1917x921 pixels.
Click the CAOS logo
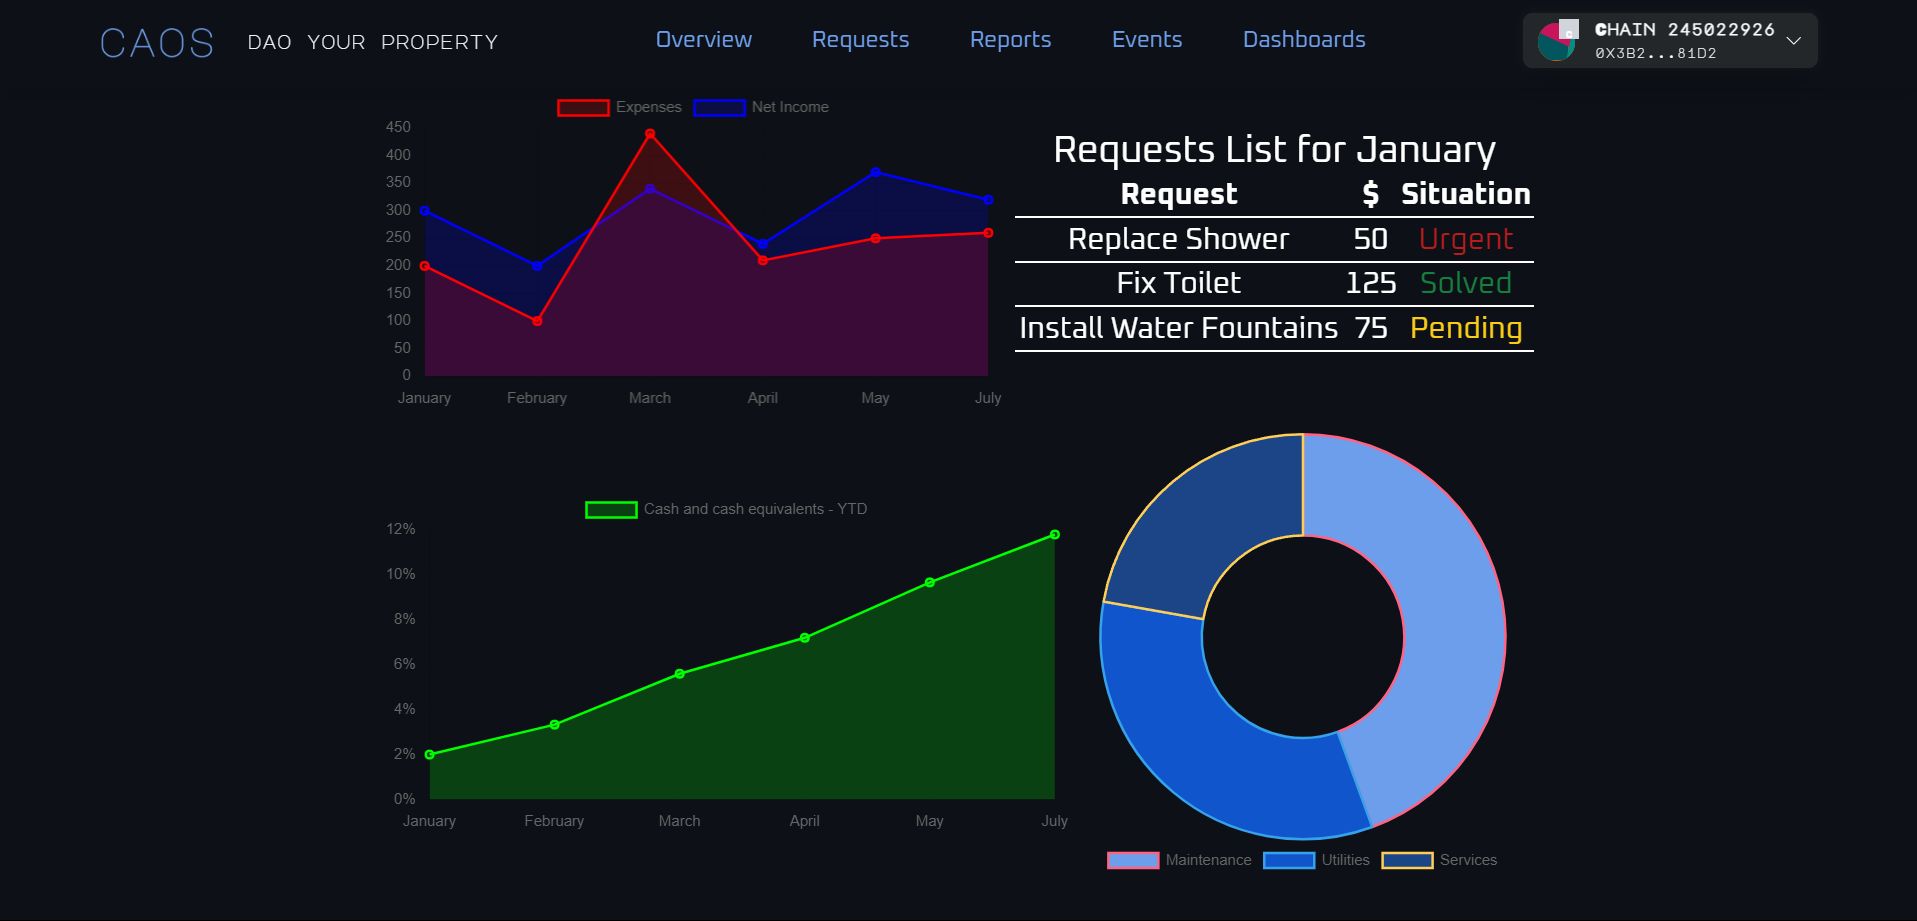(157, 43)
